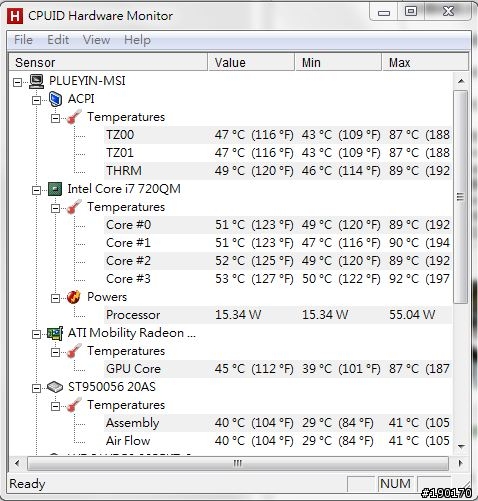Select the Core #0 row
This screenshot has width=478, height=501.
pos(278,225)
